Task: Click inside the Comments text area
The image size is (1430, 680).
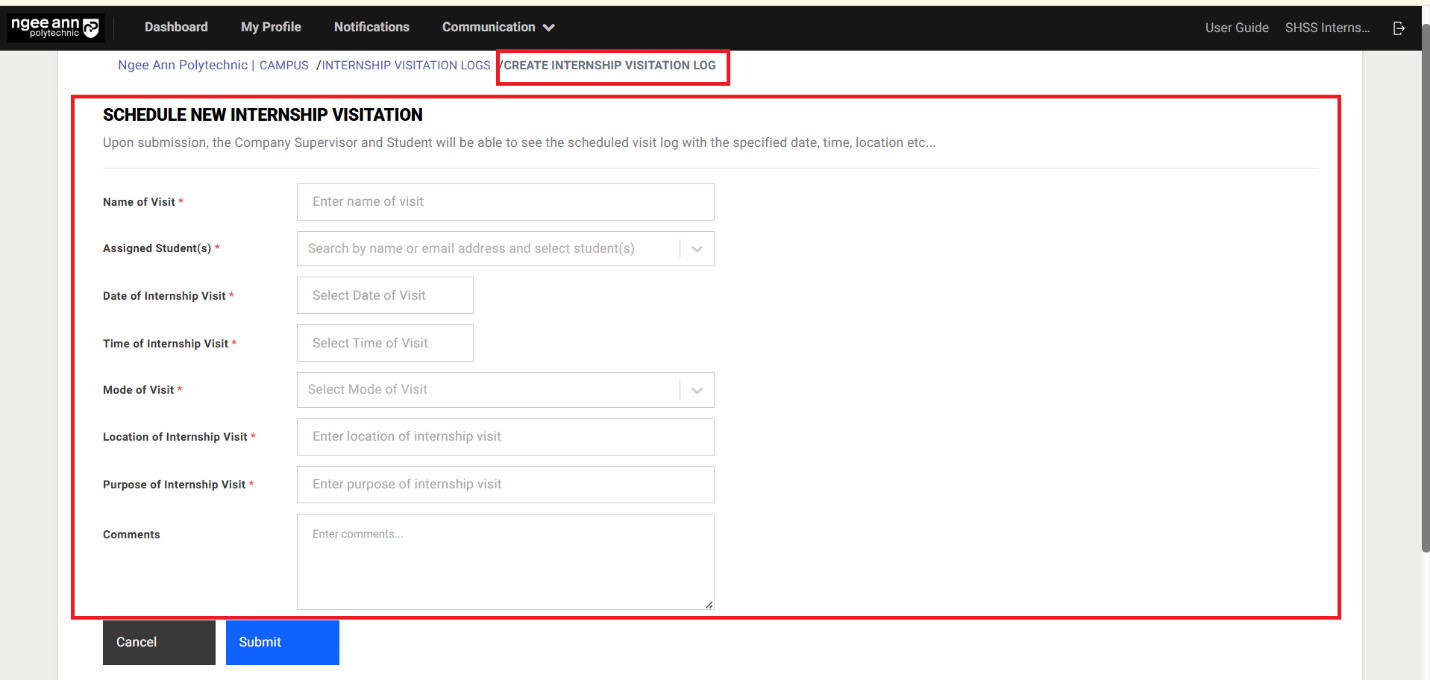Action: coord(505,562)
